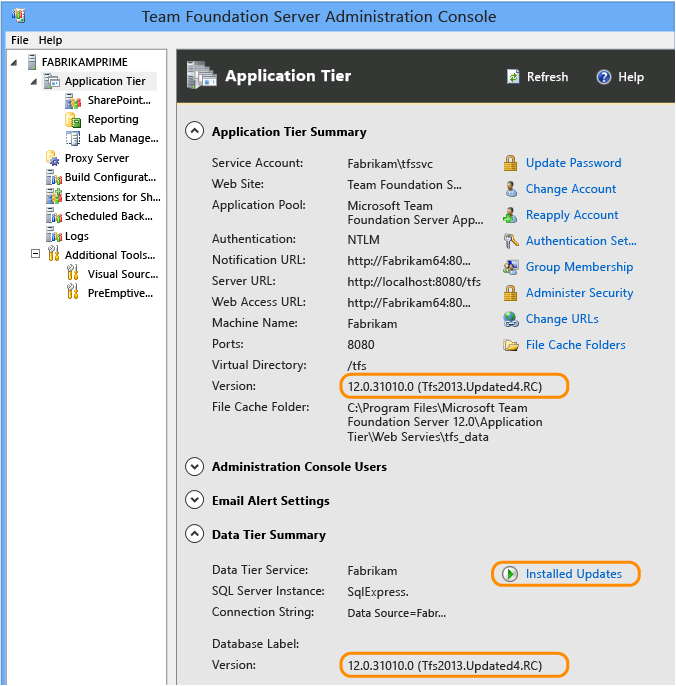Click the Proxy Server icon

[x=53, y=158]
